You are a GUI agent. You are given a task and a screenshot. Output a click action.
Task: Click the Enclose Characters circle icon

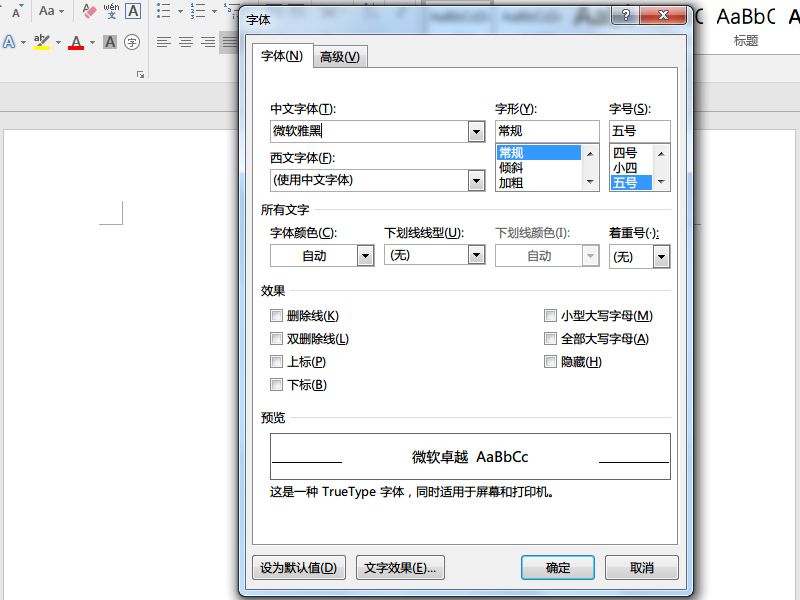click(x=132, y=42)
